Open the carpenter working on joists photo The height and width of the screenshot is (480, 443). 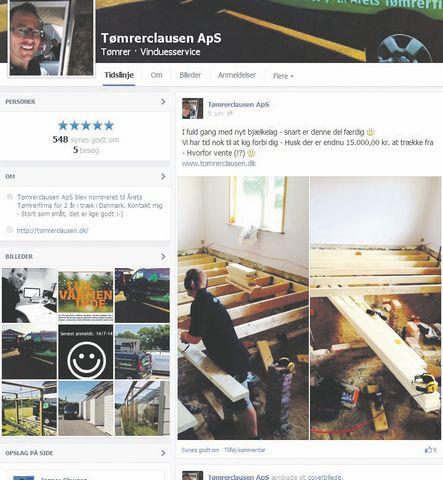pyautogui.click(x=243, y=308)
